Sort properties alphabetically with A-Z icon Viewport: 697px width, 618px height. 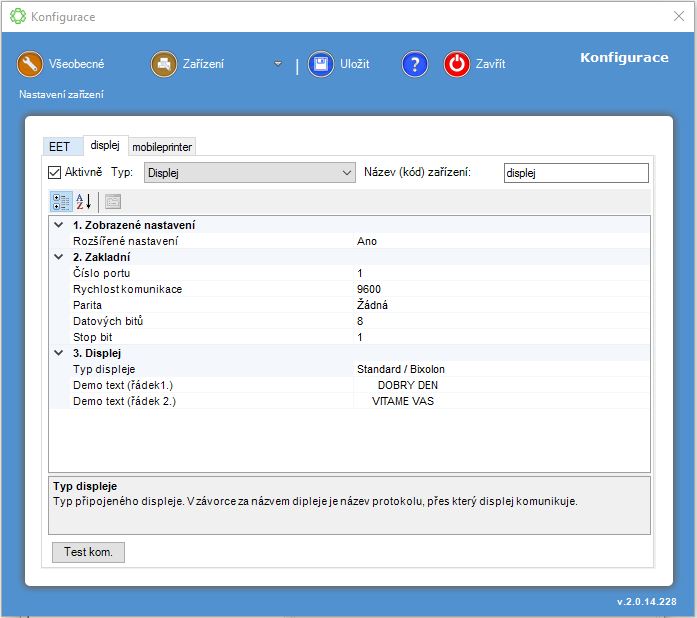point(84,201)
